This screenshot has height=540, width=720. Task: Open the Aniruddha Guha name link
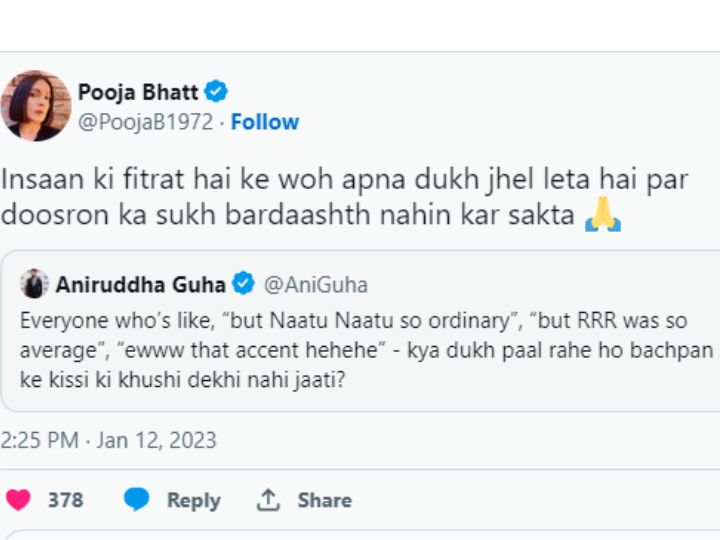point(141,285)
